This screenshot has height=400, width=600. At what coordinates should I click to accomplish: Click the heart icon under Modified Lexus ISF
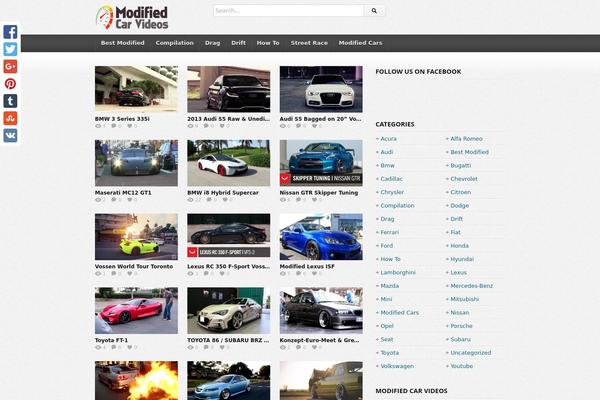315,273
